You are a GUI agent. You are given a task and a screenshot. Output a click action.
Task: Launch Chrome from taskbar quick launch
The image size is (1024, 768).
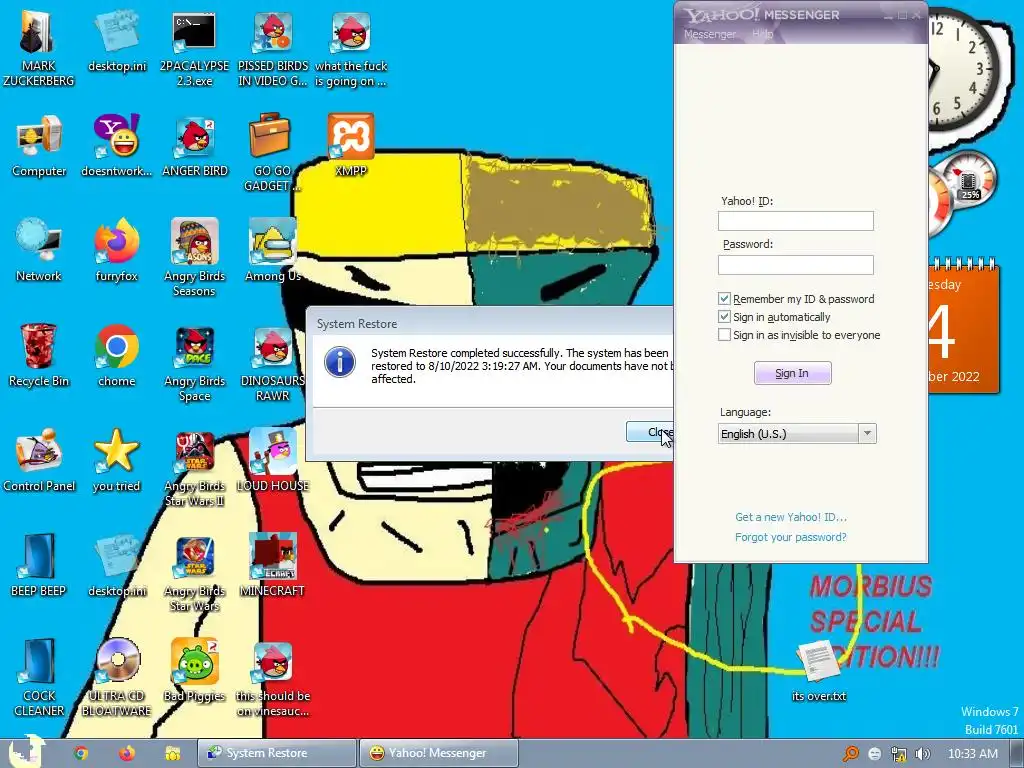(80, 753)
